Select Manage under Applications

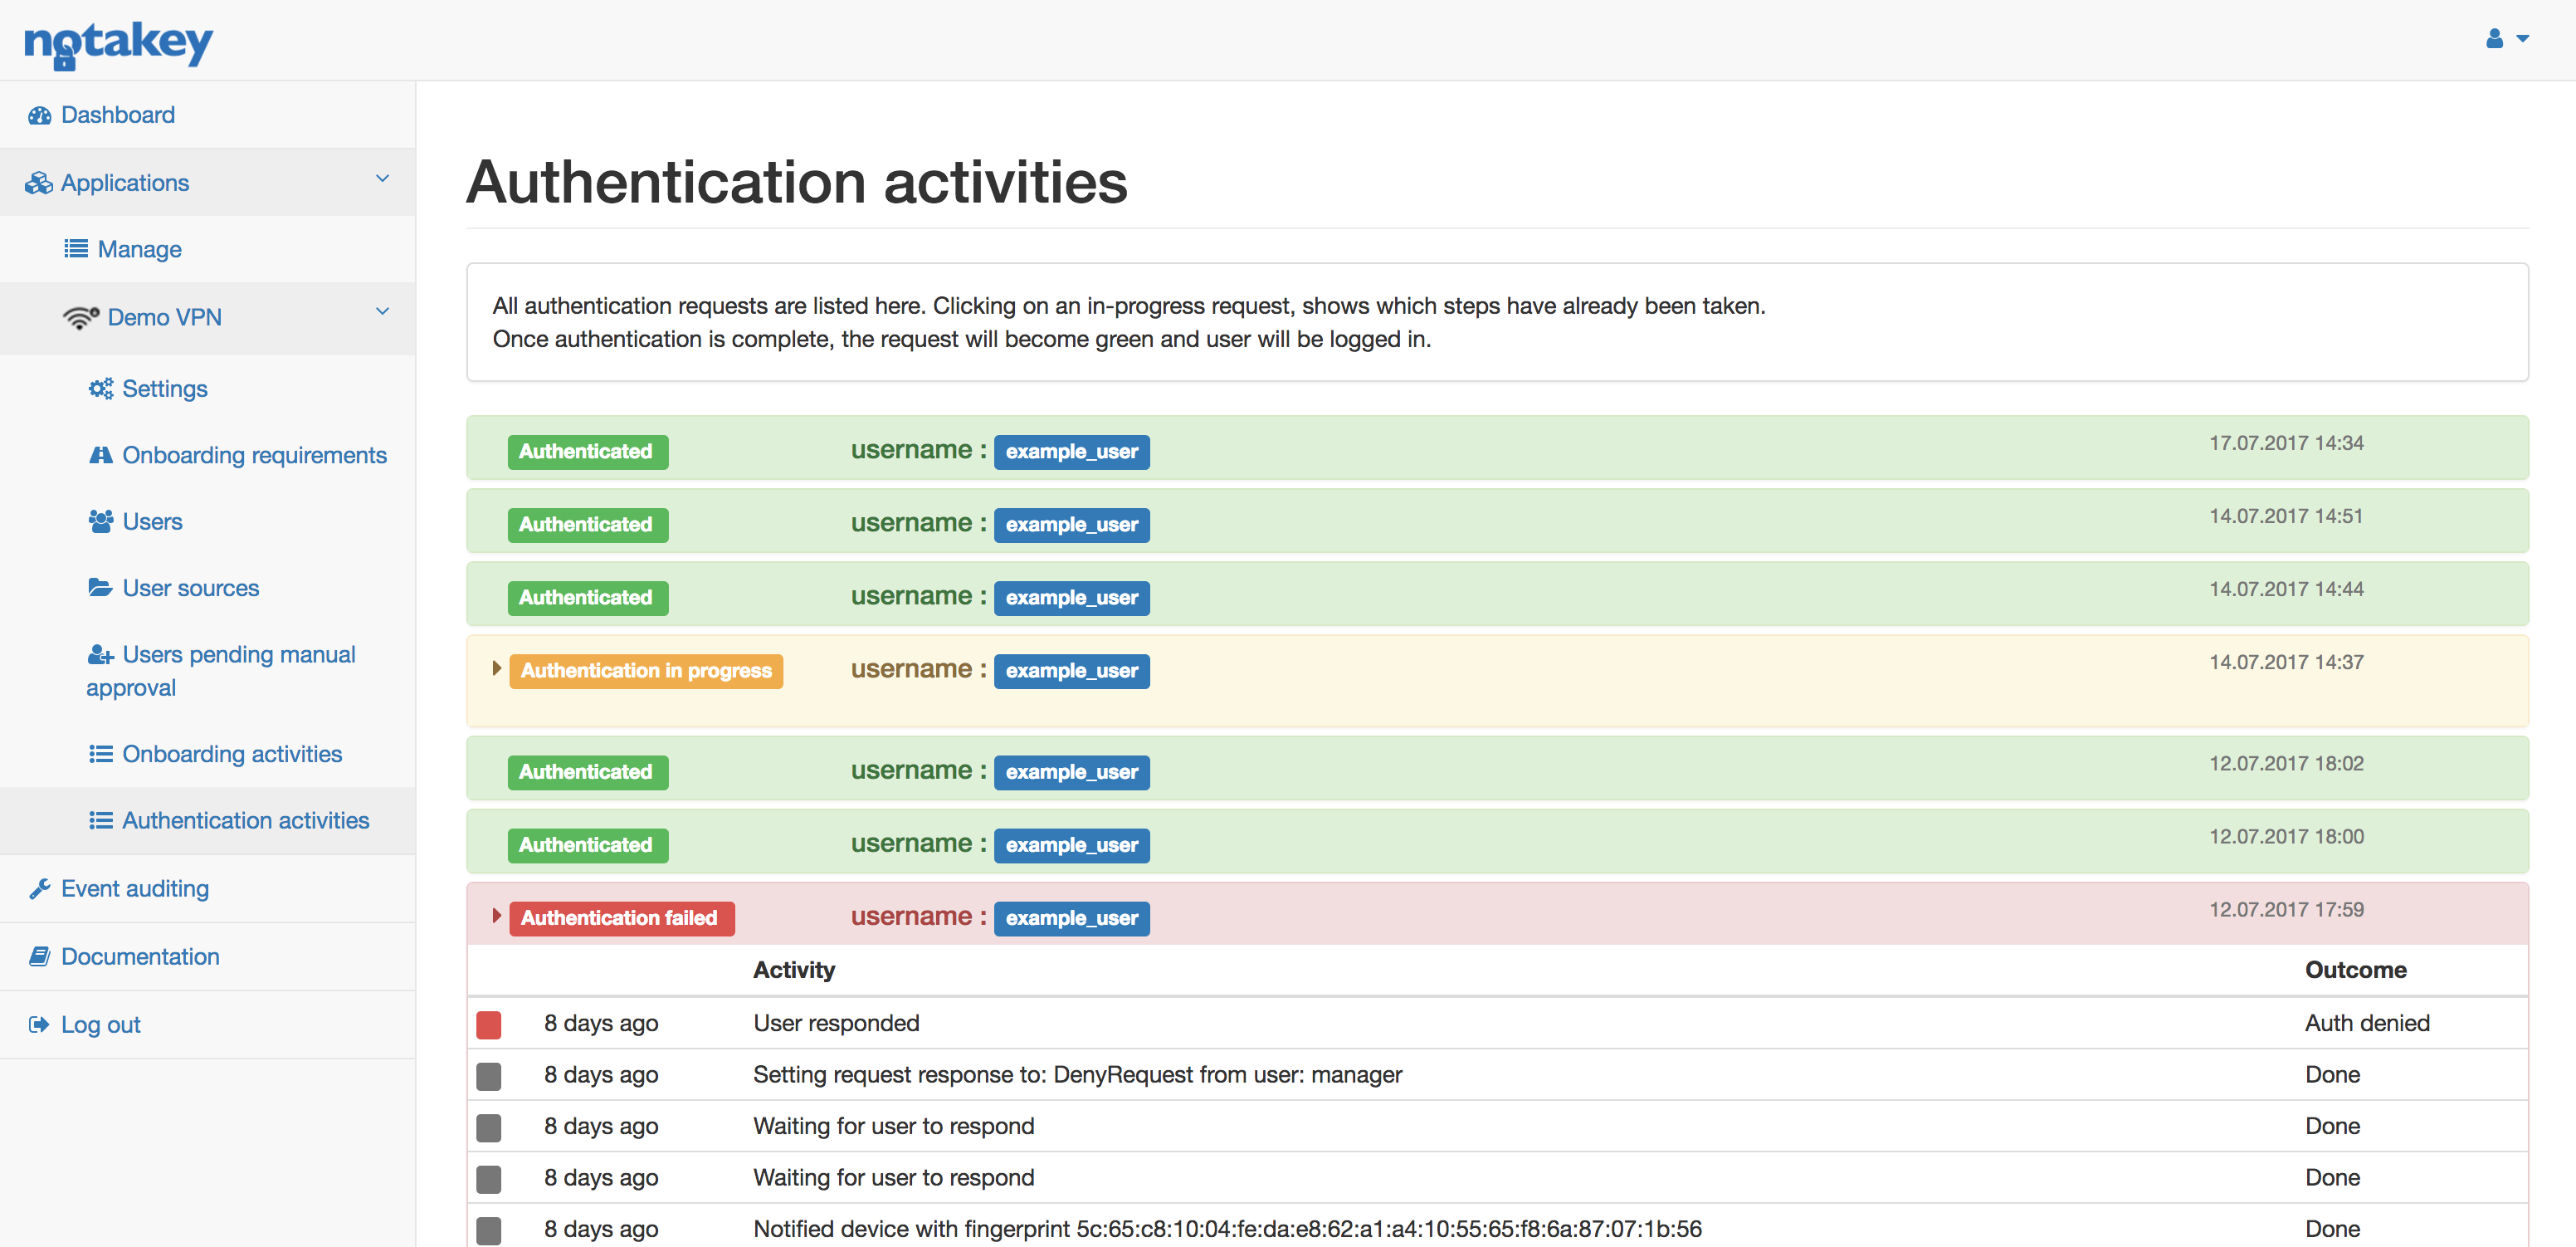pos(138,248)
